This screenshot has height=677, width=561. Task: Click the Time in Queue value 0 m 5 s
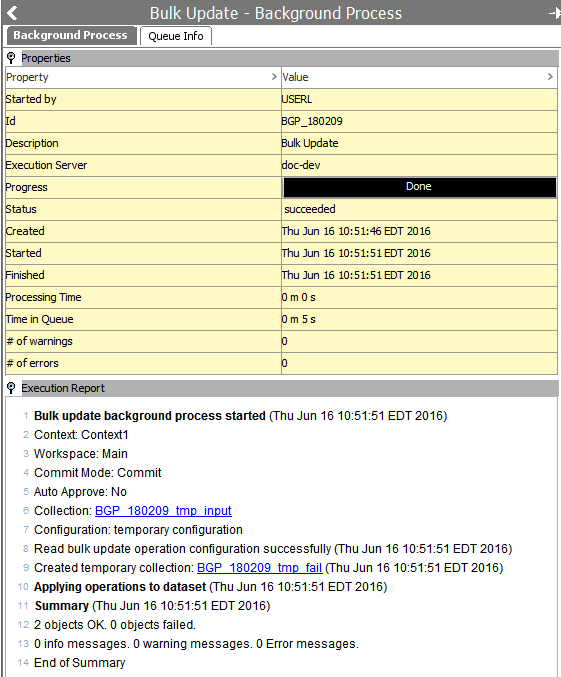click(x=298, y=319)
